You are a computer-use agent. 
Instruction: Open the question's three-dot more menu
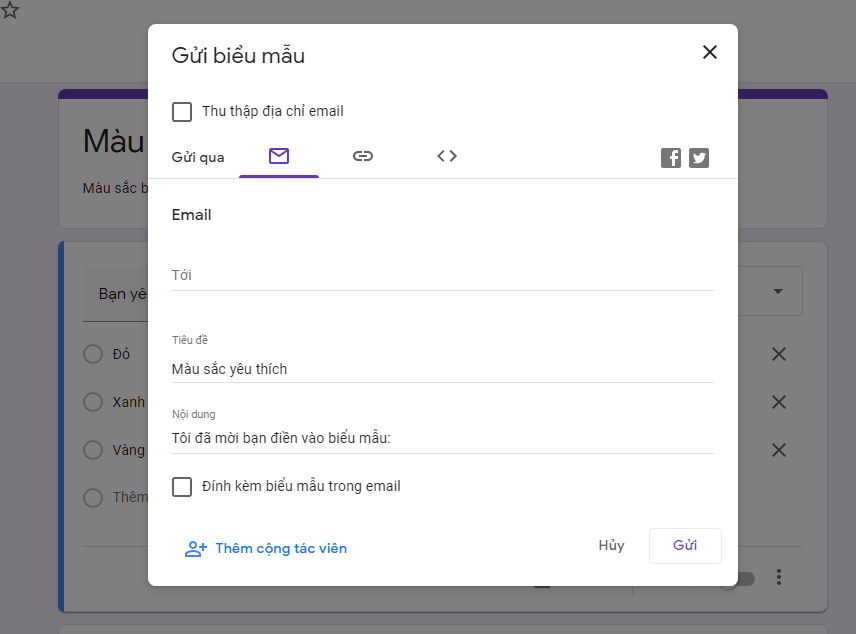coord(780,578)
